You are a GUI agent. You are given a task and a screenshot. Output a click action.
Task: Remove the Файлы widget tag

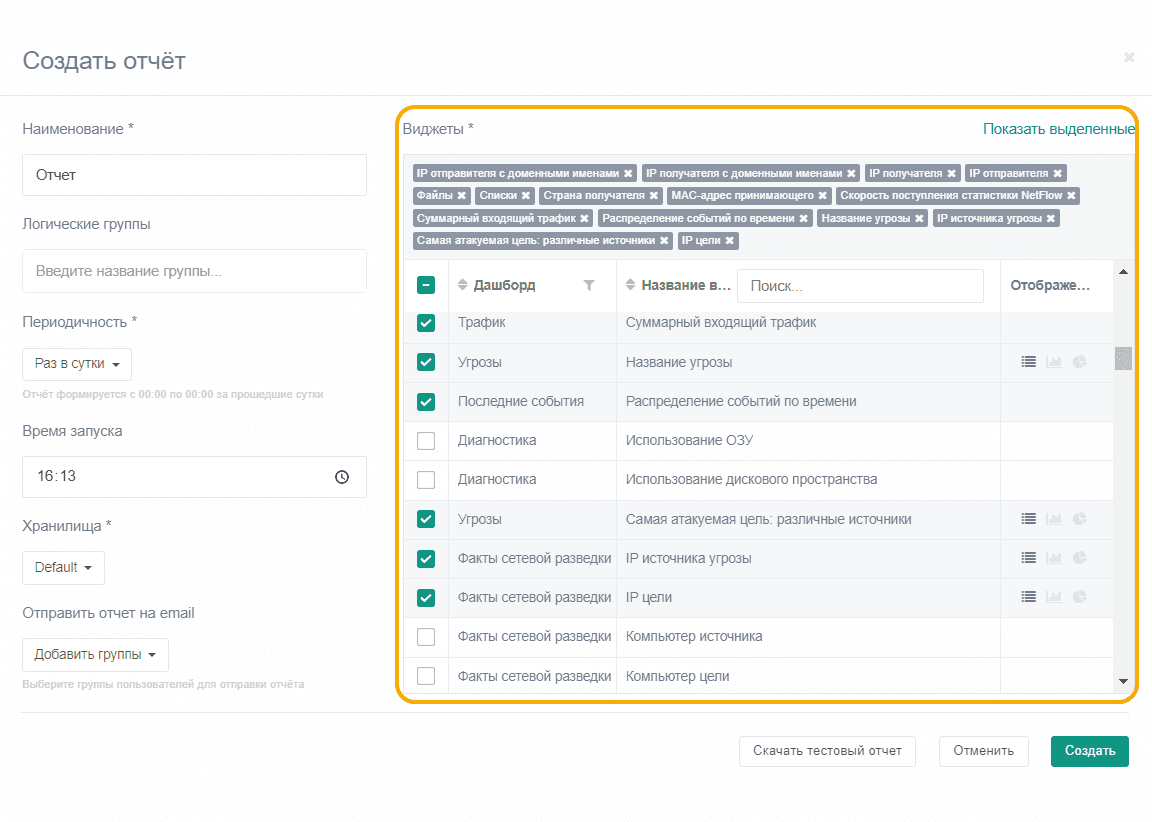point(461,195)
